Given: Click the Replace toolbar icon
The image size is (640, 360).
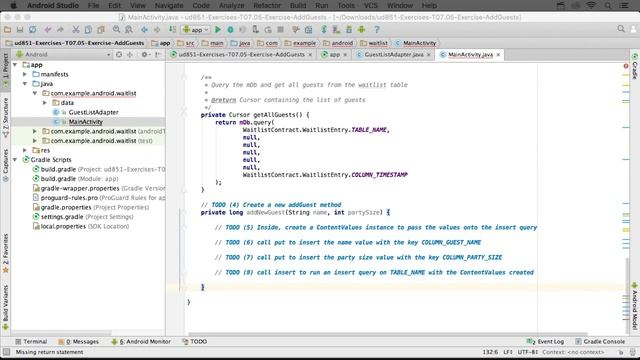Looking at the screenshot, I should [x=129, y=30].
